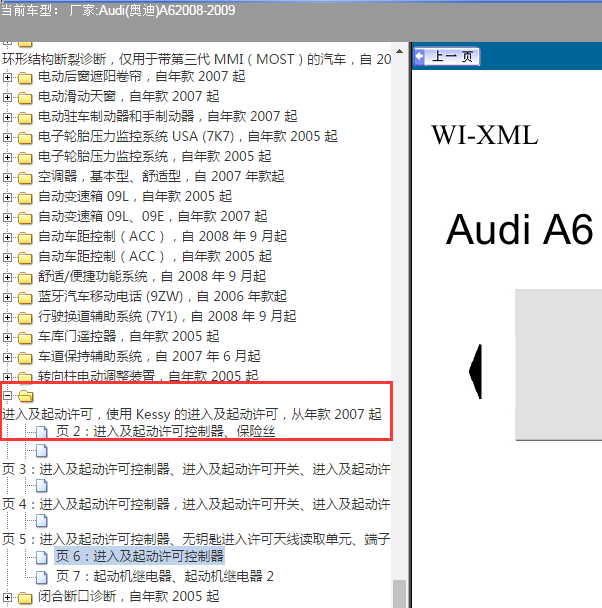Click folder icon of 行驶换道辅助系统 (7Y1)

(x=25, y=318)
